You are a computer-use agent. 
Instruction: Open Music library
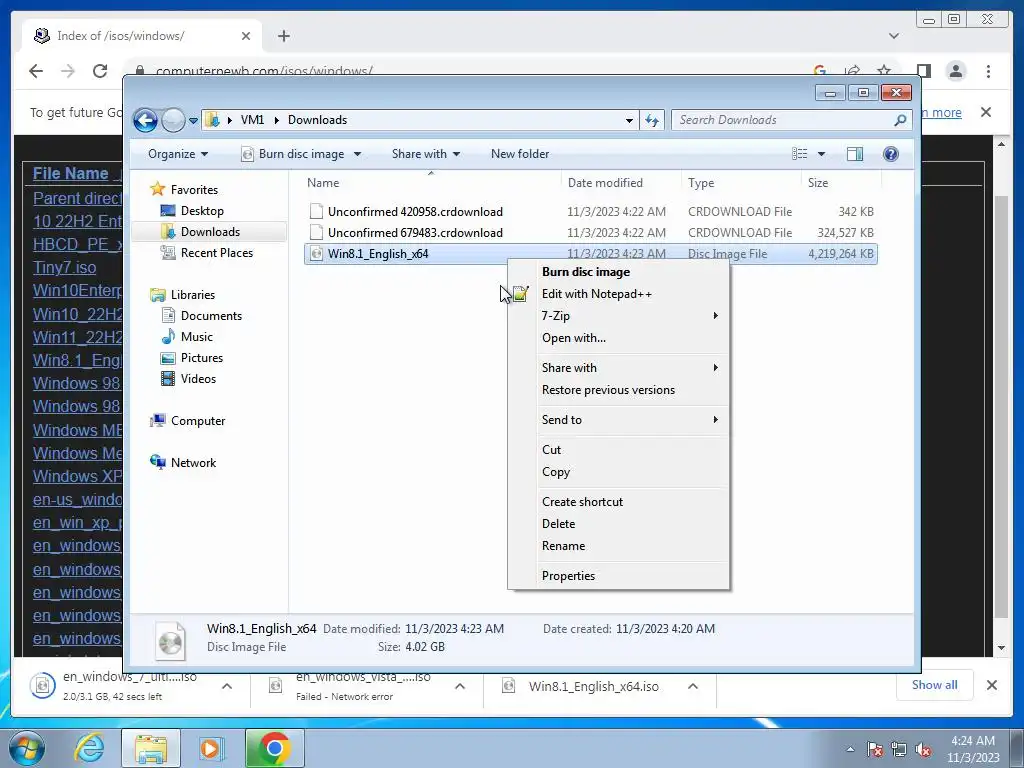click(x=197, y=337)
